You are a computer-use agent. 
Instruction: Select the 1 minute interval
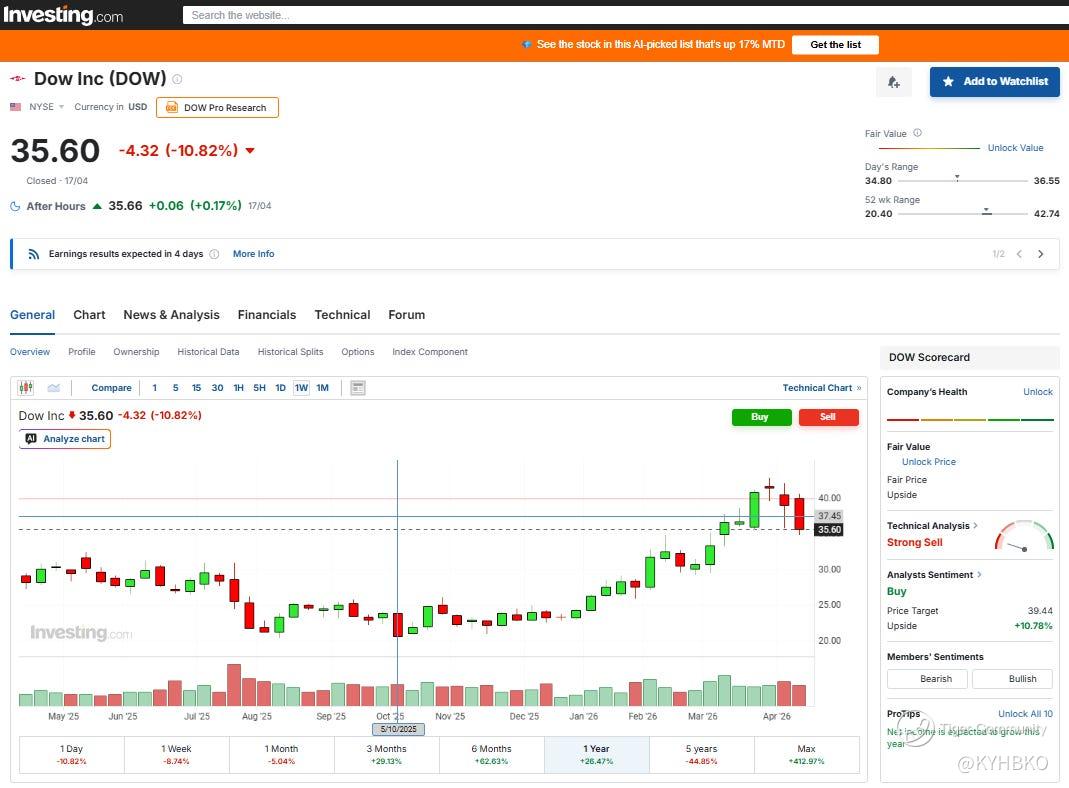(x=155, y=388)
